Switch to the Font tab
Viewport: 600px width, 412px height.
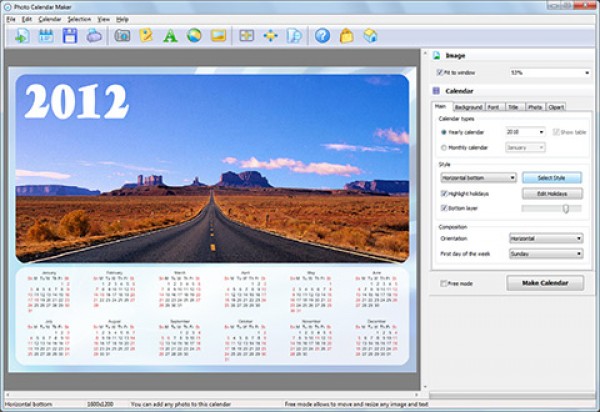pyautogui.click(x=494, y=107)
